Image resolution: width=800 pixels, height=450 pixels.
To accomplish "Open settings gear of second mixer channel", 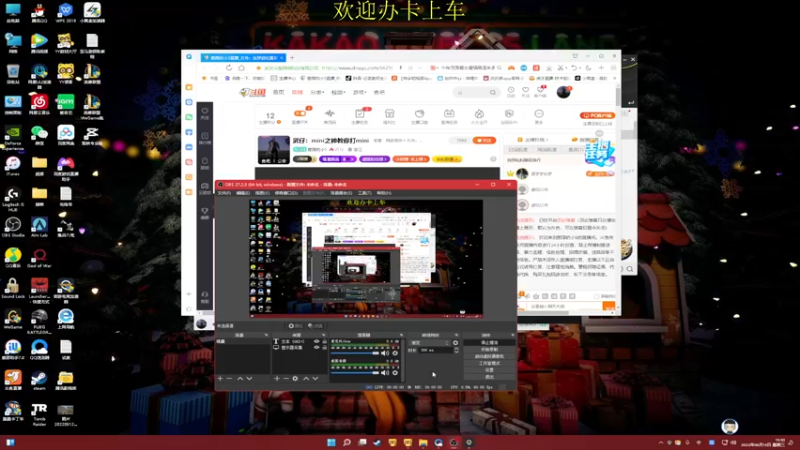I will click(395, 373).
